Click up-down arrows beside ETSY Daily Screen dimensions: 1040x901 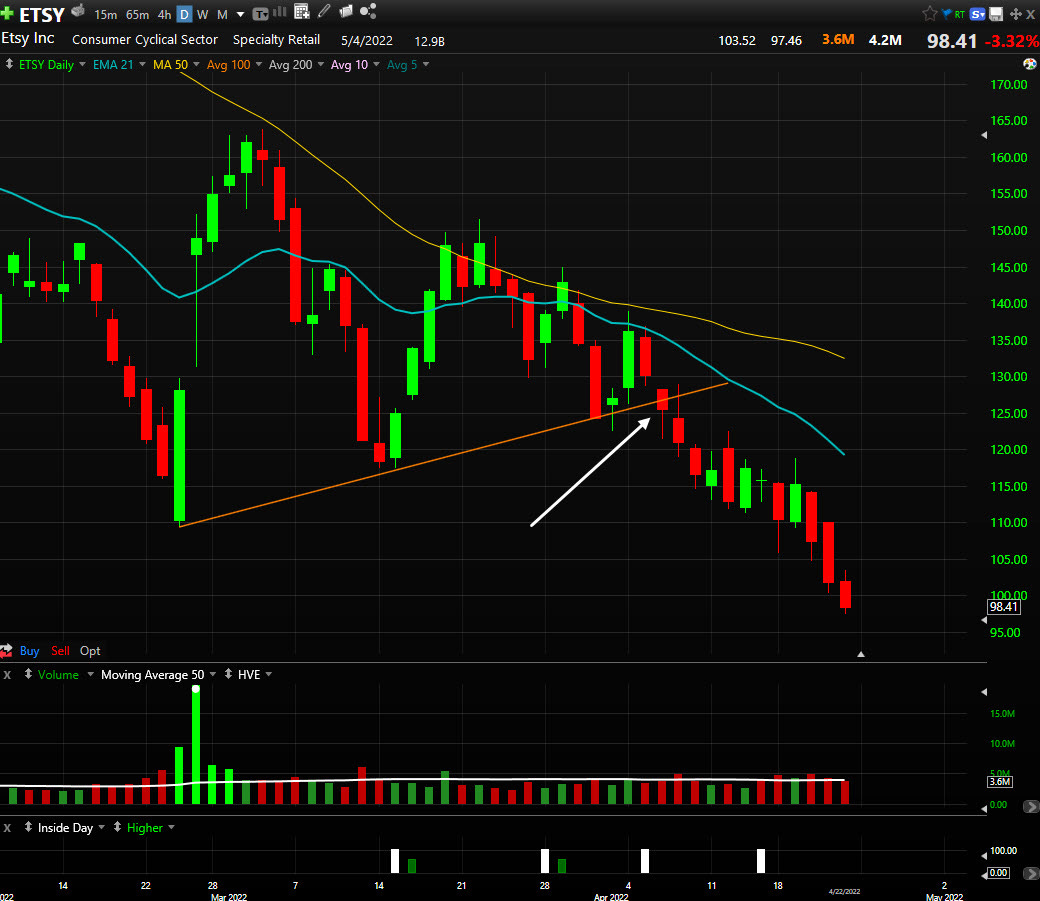point(9,64)
